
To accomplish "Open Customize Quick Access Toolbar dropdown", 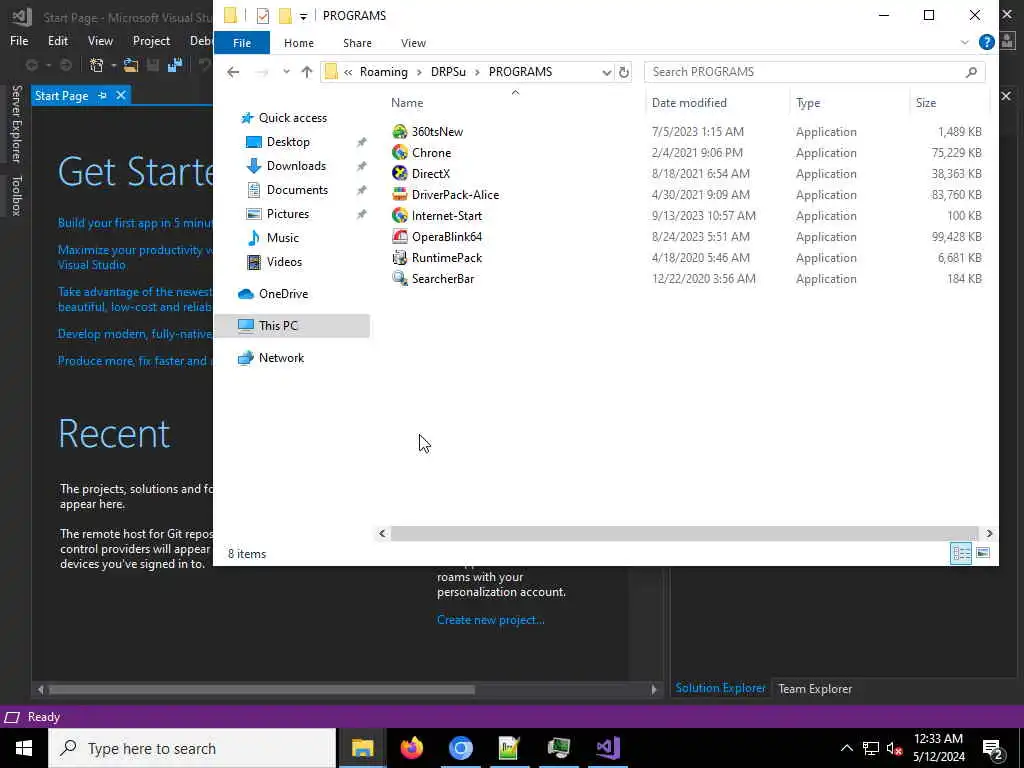I will pos(303,16).
